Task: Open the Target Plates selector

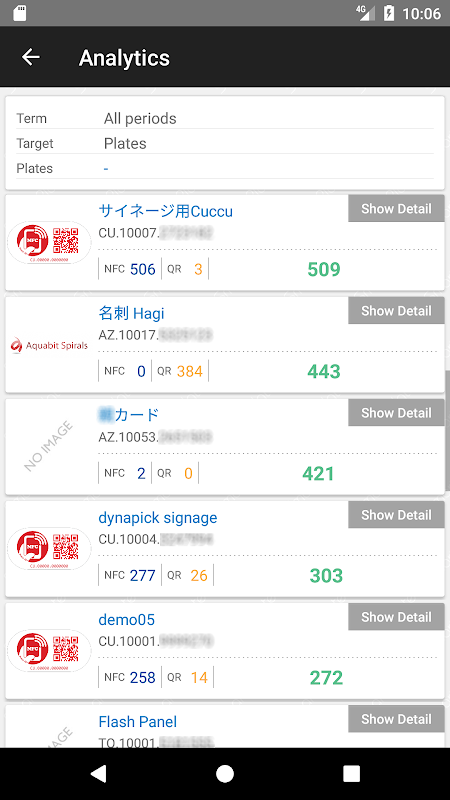Action: 225,143
